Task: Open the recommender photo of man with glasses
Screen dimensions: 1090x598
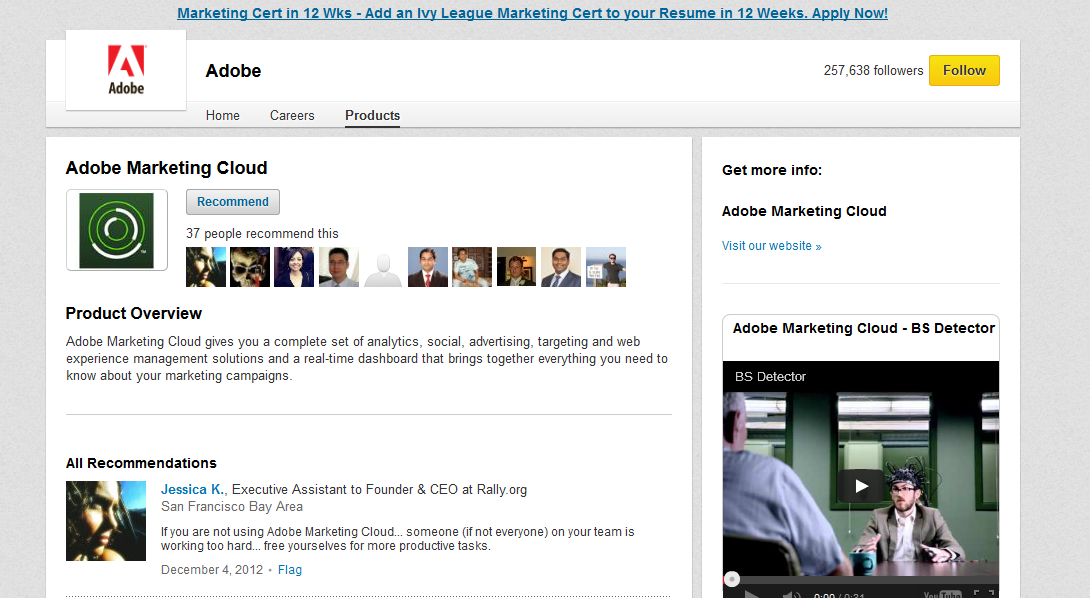Action: coord(339,267)
